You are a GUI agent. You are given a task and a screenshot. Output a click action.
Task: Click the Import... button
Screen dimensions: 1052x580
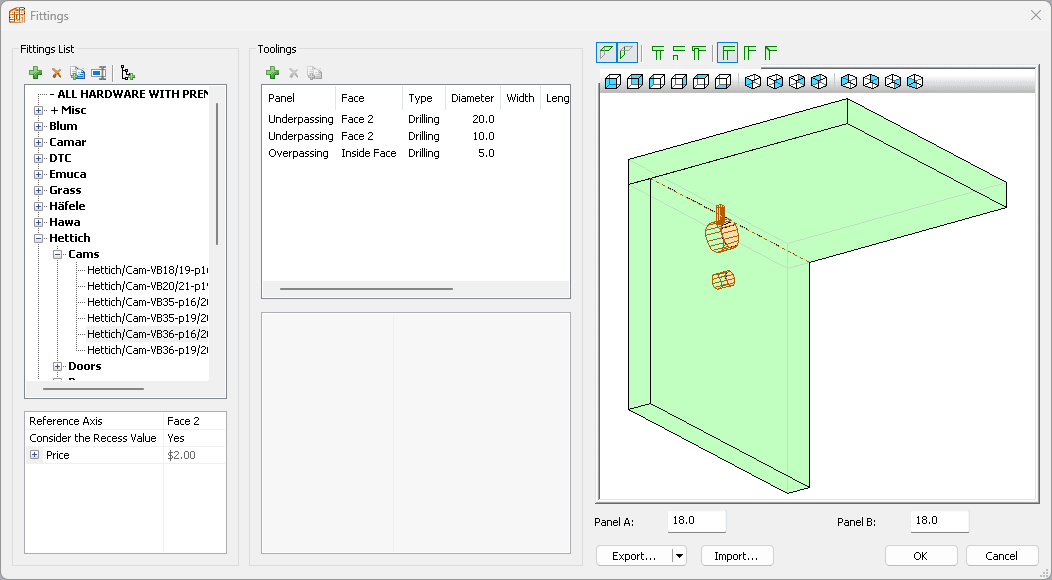click(x=736, y=556)
